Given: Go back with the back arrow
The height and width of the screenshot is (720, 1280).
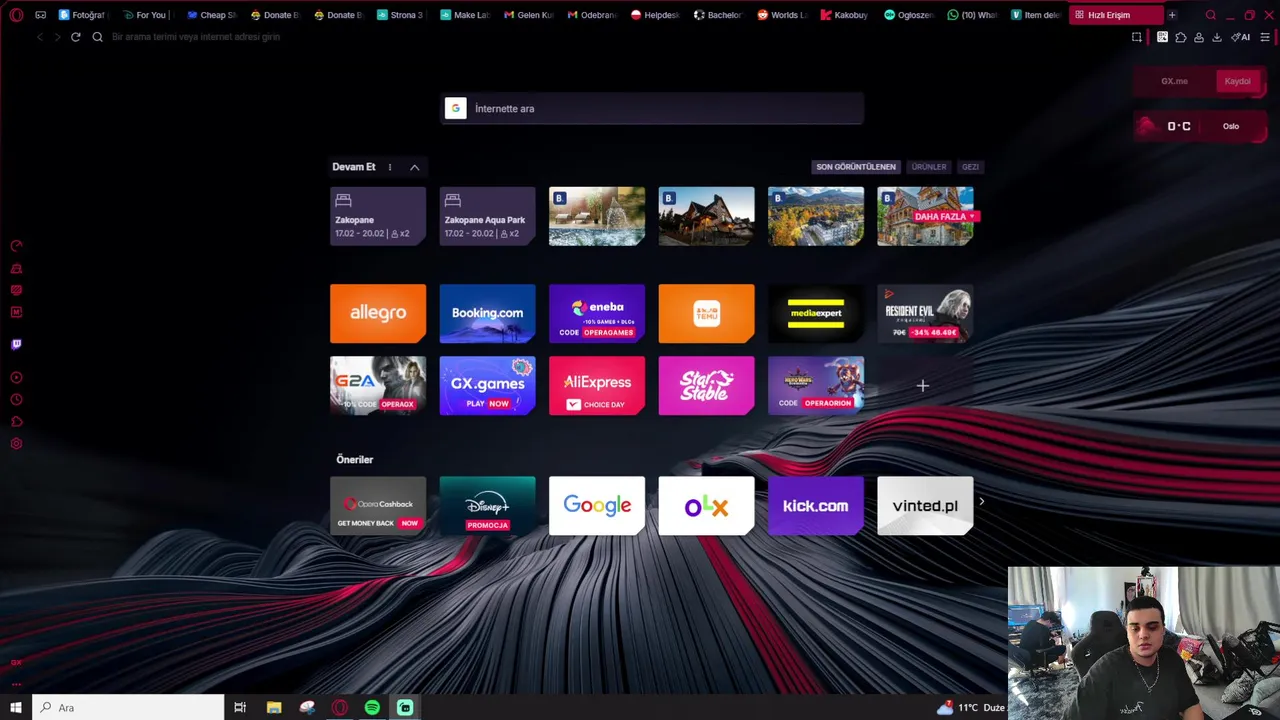Looking at the screenshot, I should 40,37.
